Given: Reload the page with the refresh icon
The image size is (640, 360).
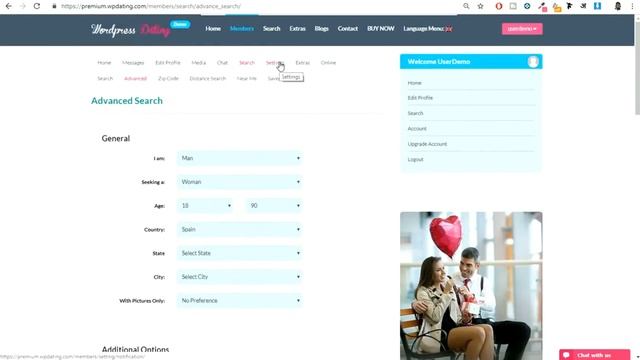Looking at the screenshot, I should tap(37, 6).
